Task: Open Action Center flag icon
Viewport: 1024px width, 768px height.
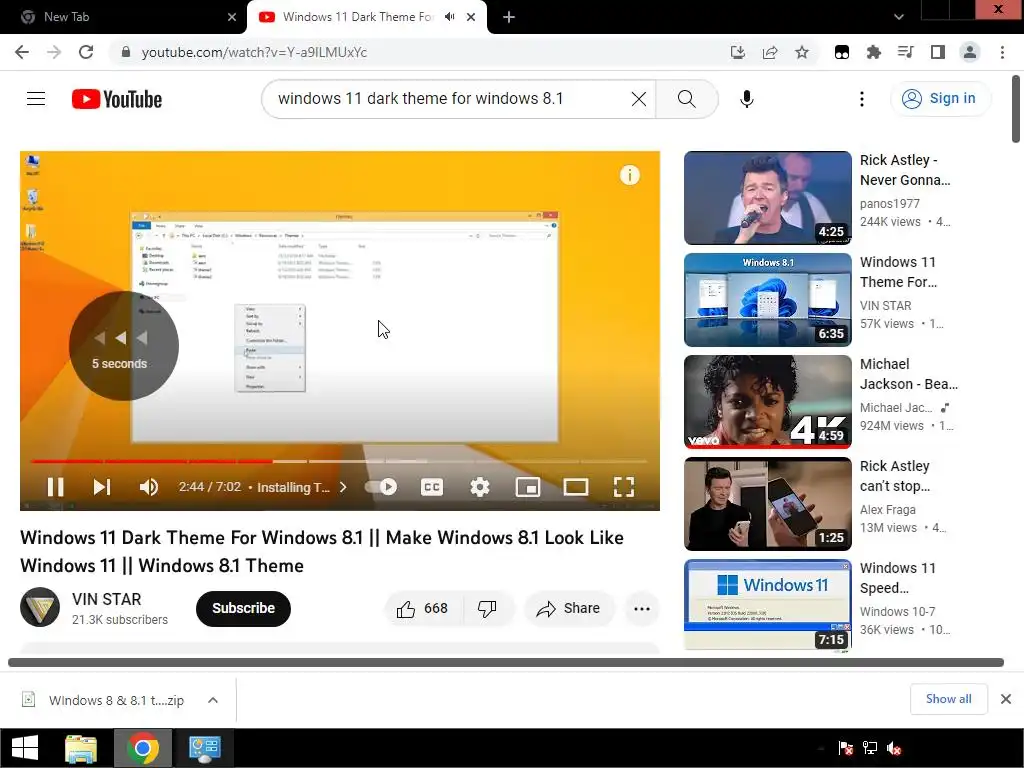Action: tap(846, 748)
